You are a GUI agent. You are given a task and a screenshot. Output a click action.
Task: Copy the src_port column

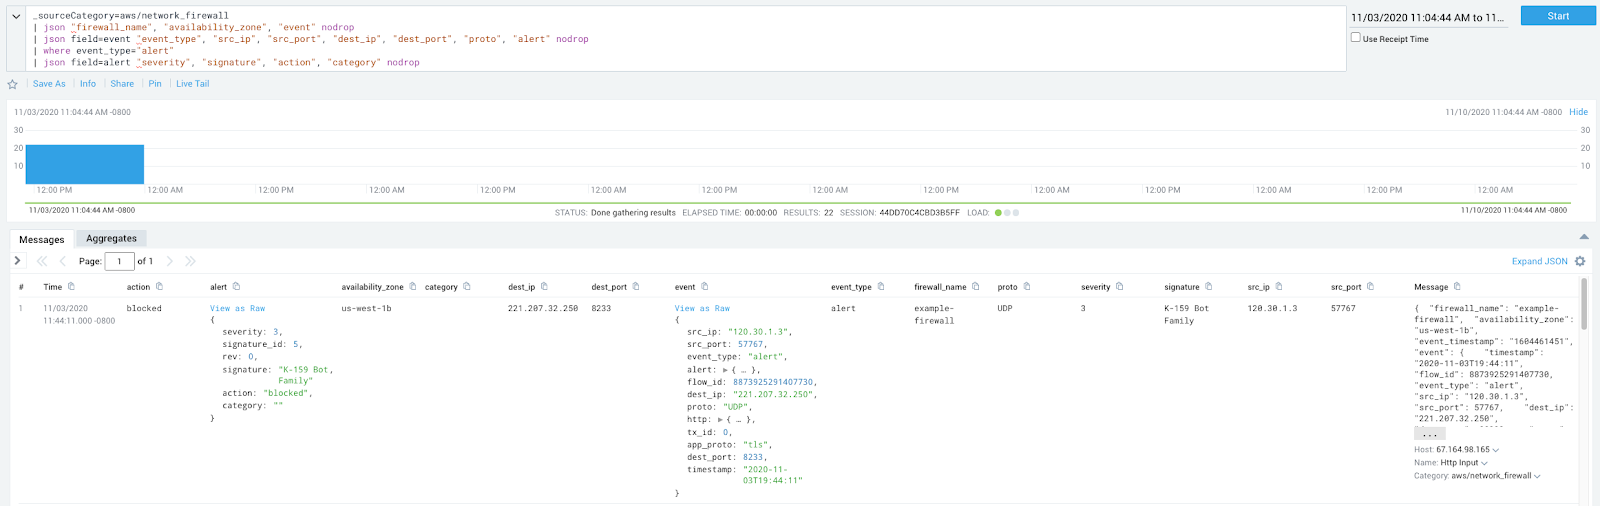tap(1370, 287)
